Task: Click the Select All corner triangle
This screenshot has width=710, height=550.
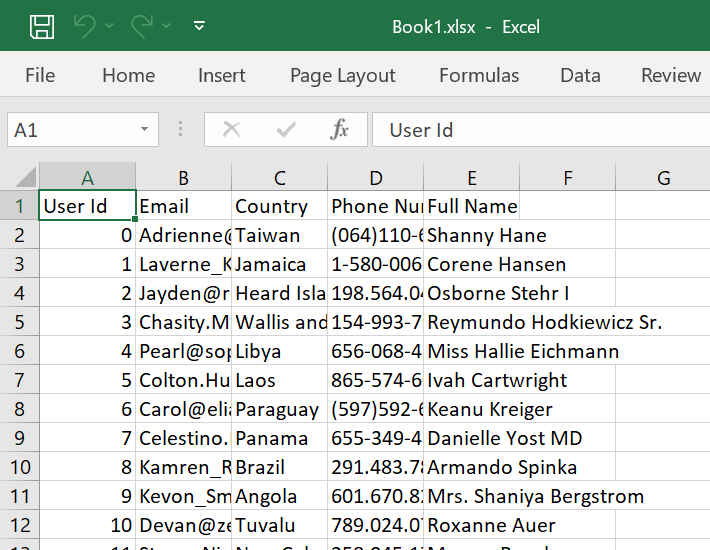Action: pos(26,179)
